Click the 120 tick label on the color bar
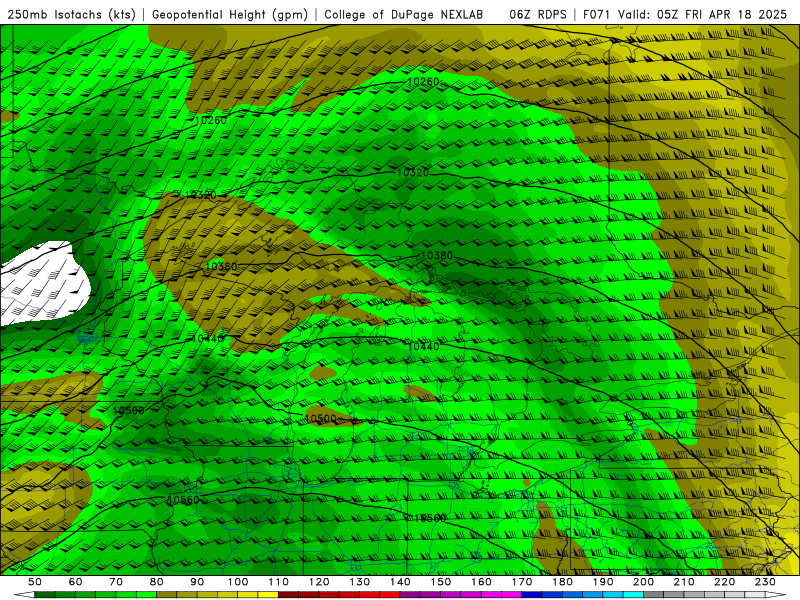The image size is (800, 600). pyautogui.click(x=319, y=582)
